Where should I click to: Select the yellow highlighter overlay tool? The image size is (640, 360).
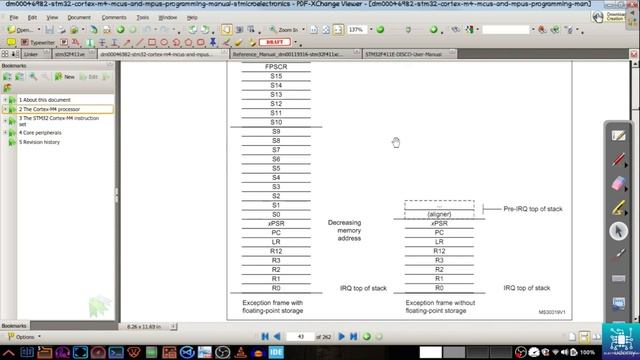(618, 207)
